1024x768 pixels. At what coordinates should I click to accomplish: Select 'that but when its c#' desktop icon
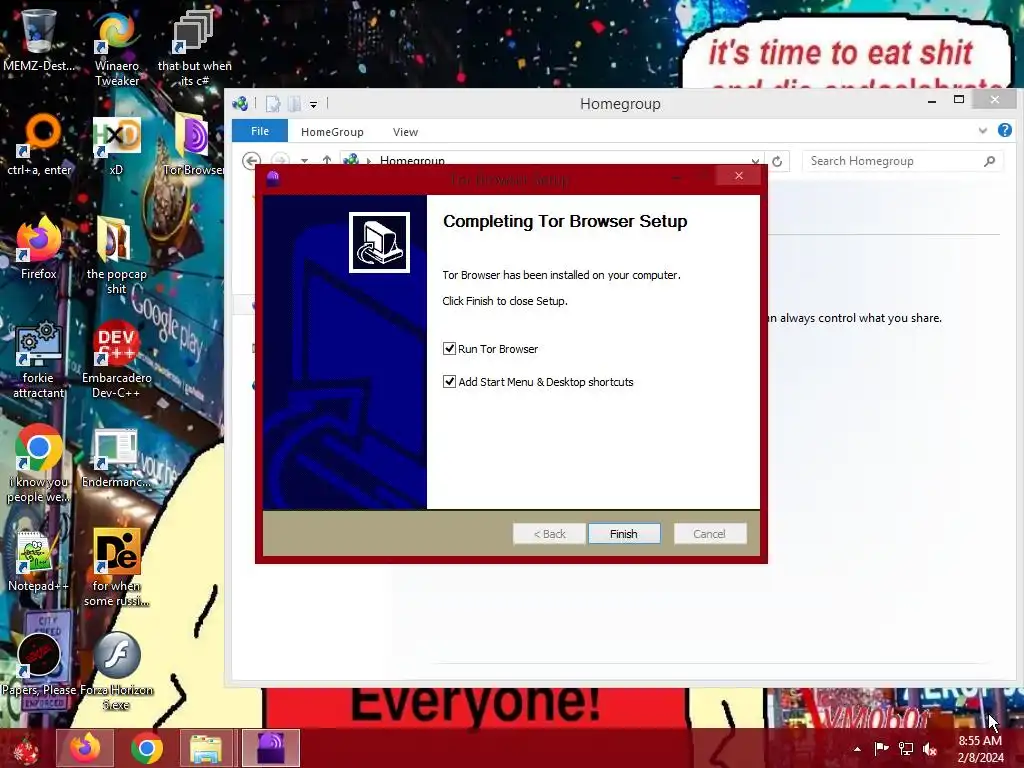pos(194,48)
